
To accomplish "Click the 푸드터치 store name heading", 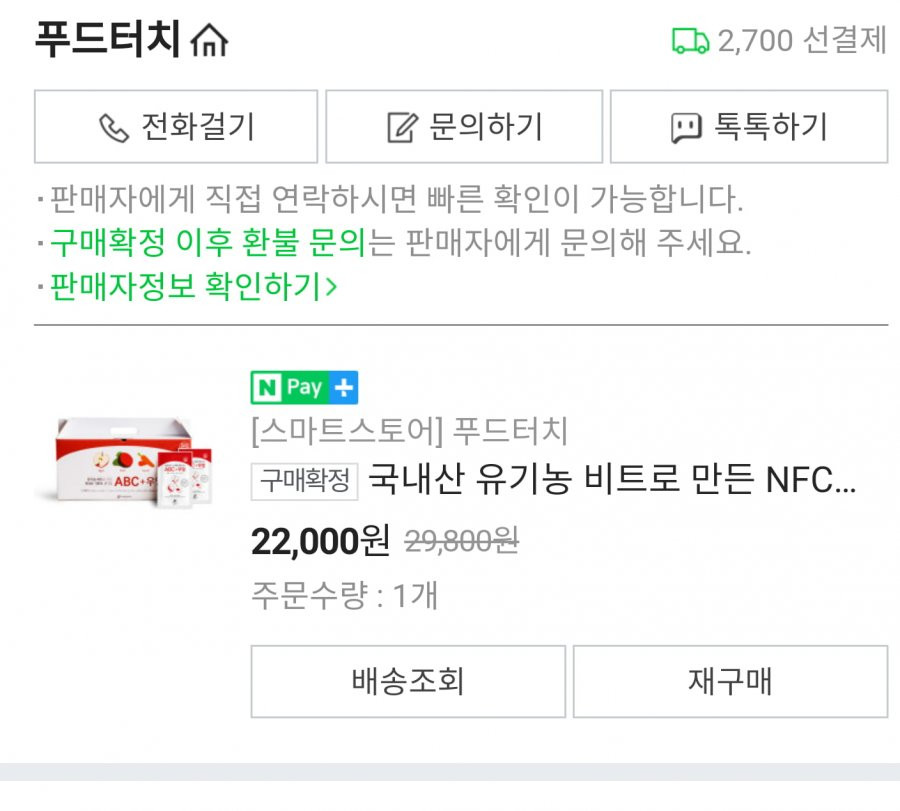I will point(108,40).
